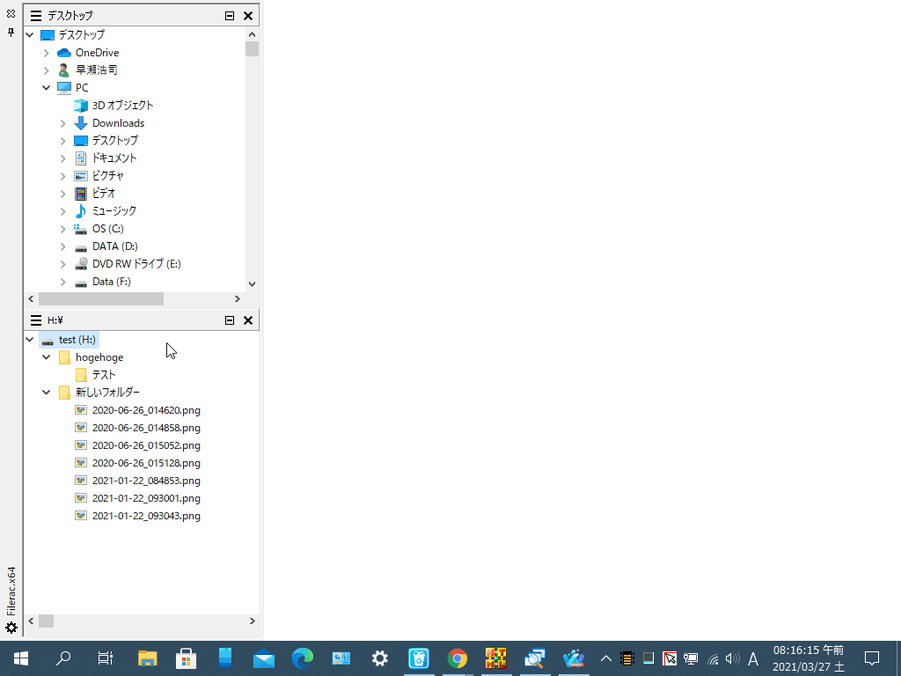901x676 pixels.
Task: Click the upper tree's vertical scrollbar thumb
Action: [x=252, y=49]
